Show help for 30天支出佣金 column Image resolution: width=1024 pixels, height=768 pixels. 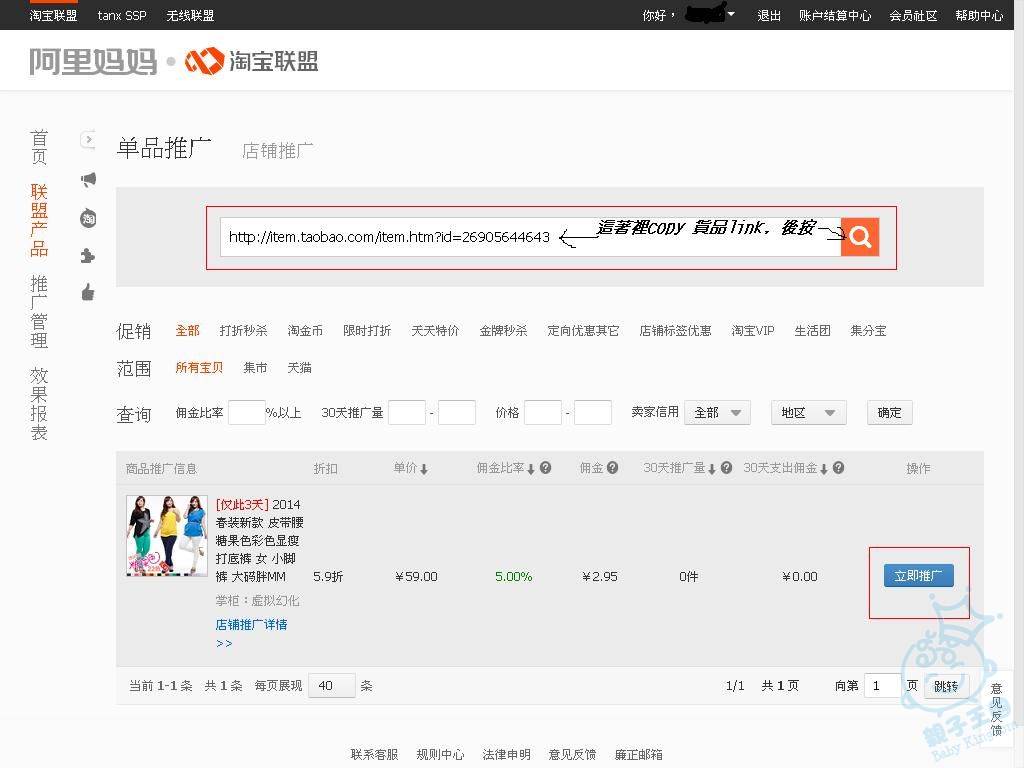[839, 468]
